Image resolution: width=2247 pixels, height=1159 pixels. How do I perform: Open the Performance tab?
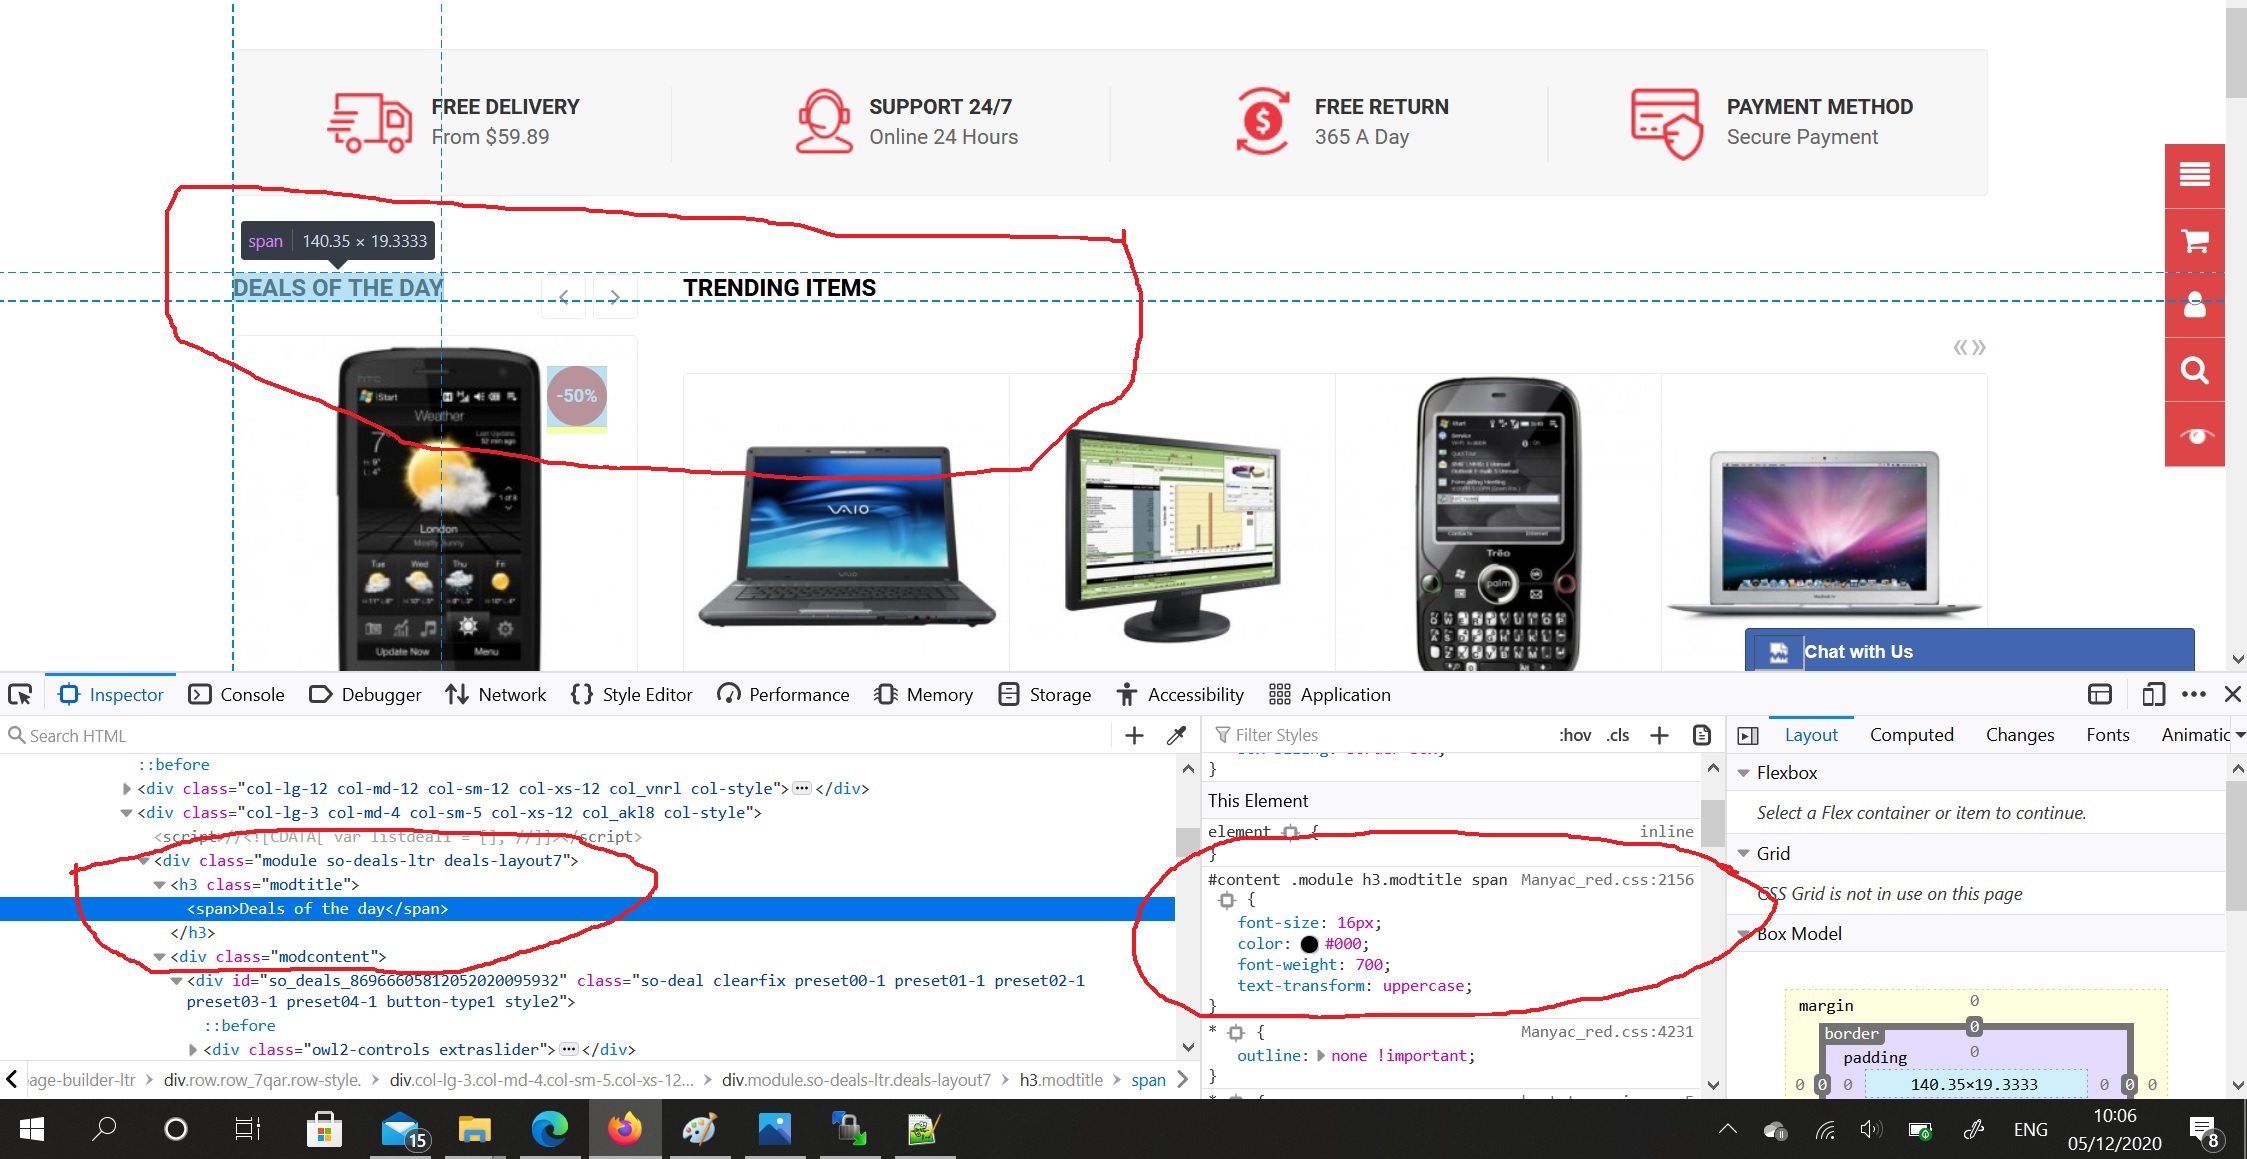pyautogui.click(x=783, y=694)
